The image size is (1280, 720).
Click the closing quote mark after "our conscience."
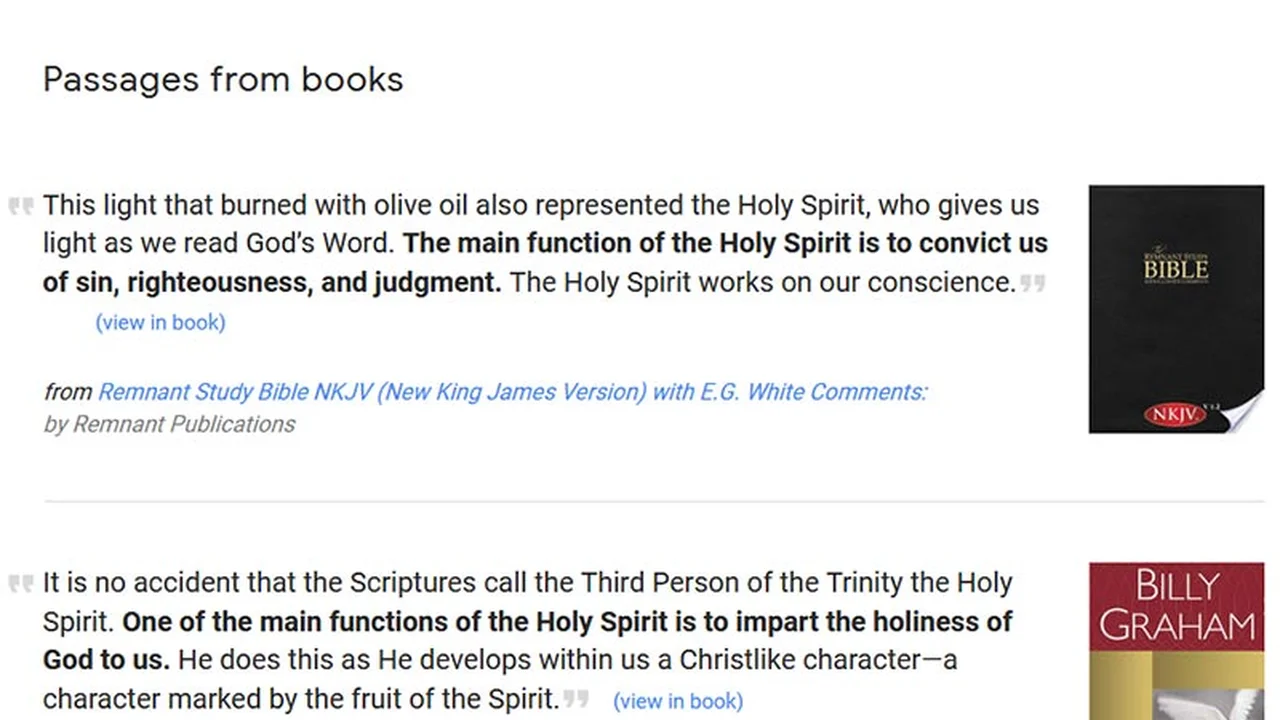click(x=1033, y=283)
